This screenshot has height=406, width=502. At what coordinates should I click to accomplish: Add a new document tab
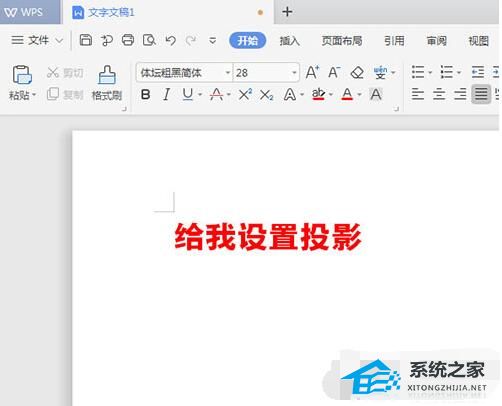(287, 12)
